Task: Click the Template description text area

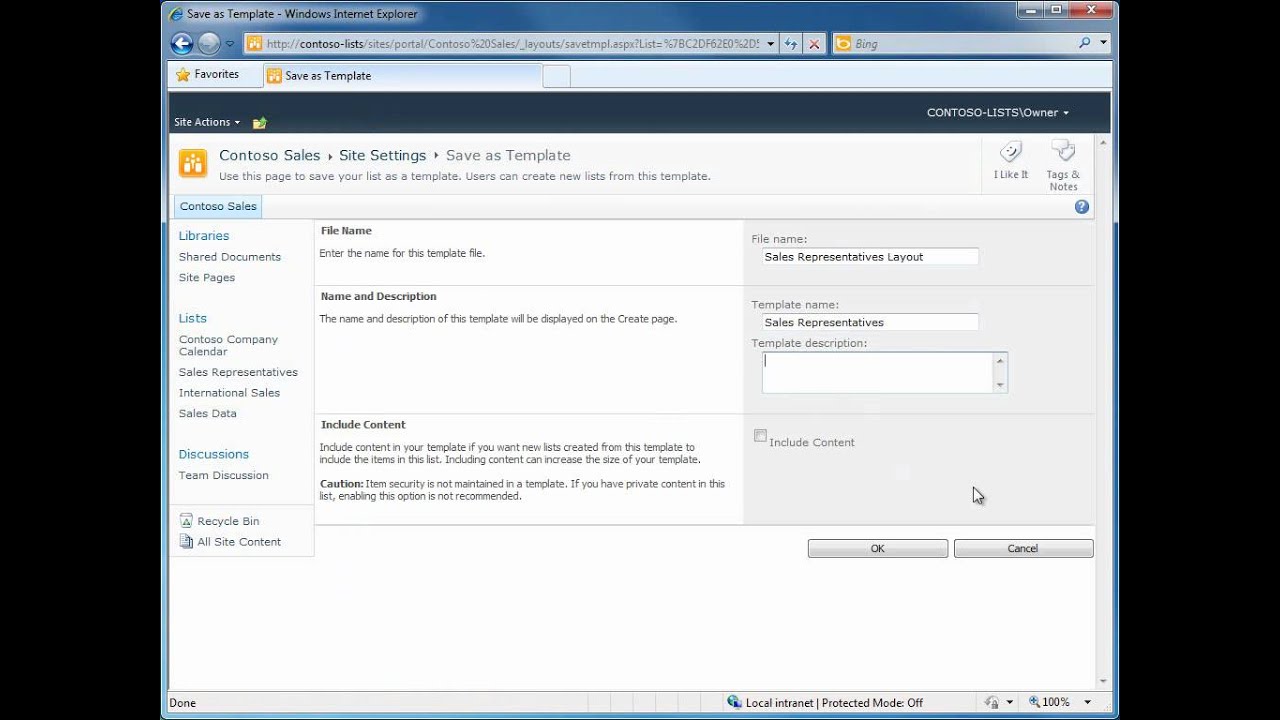Action: (885, 372)
